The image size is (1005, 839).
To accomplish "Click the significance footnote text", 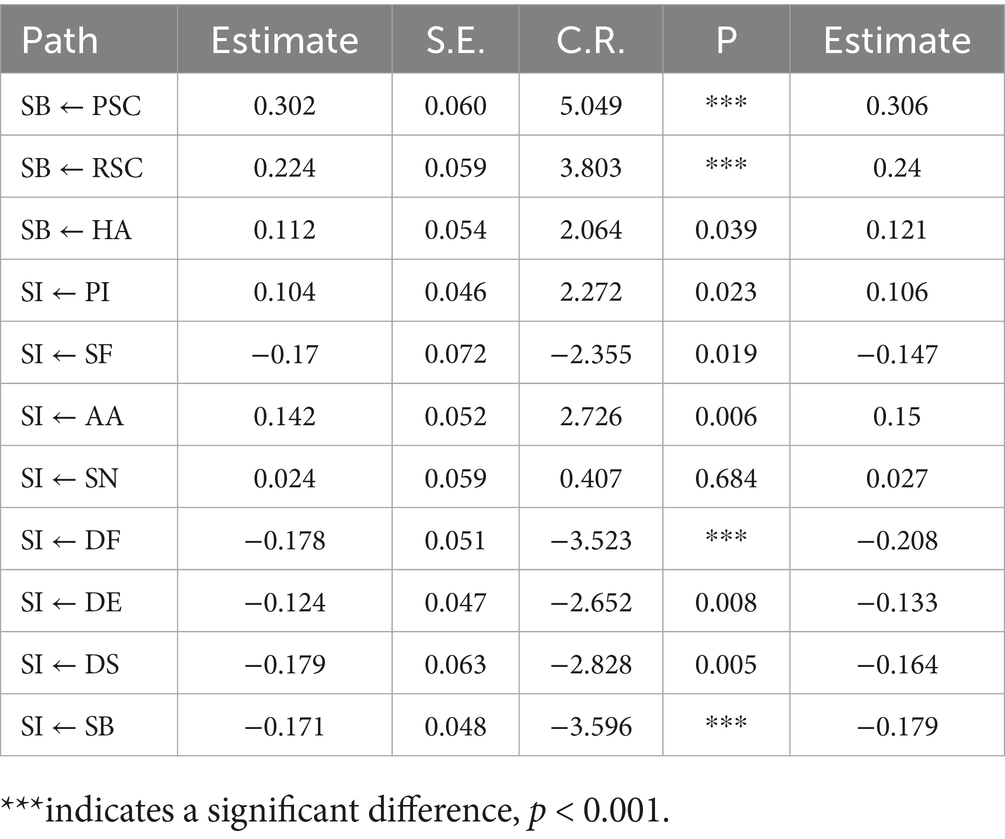I will [335, 811].
